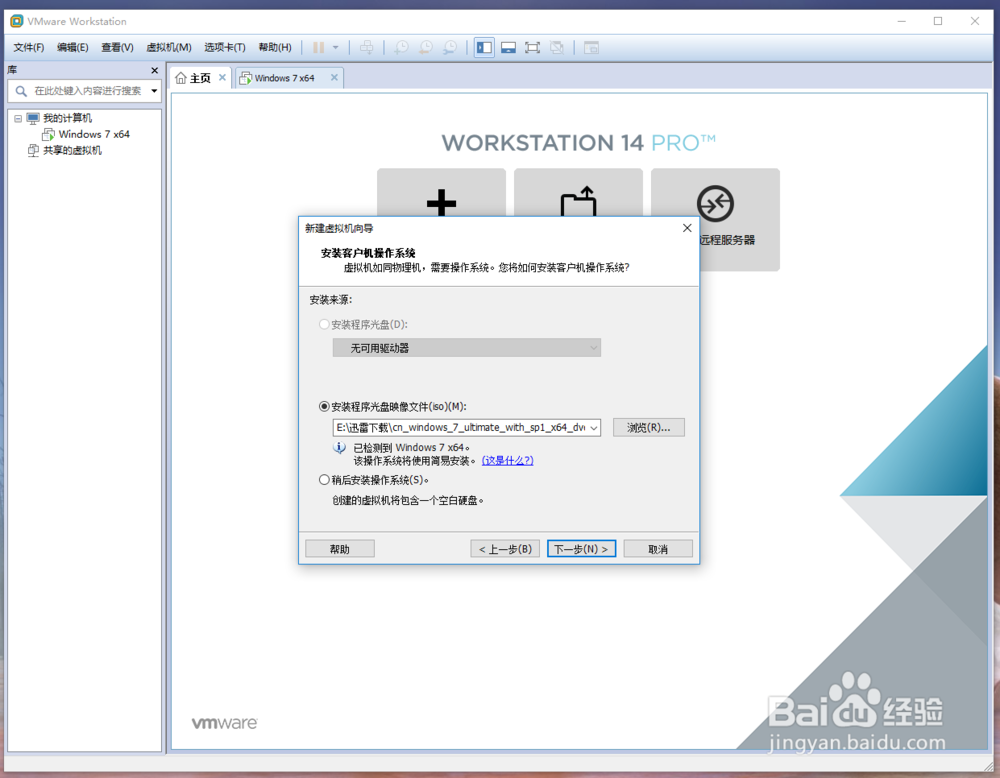Click the send Ctrl+Alt+Del toolbar icon
This screenshot has height=778, width=1000.
tap(367, 47)
